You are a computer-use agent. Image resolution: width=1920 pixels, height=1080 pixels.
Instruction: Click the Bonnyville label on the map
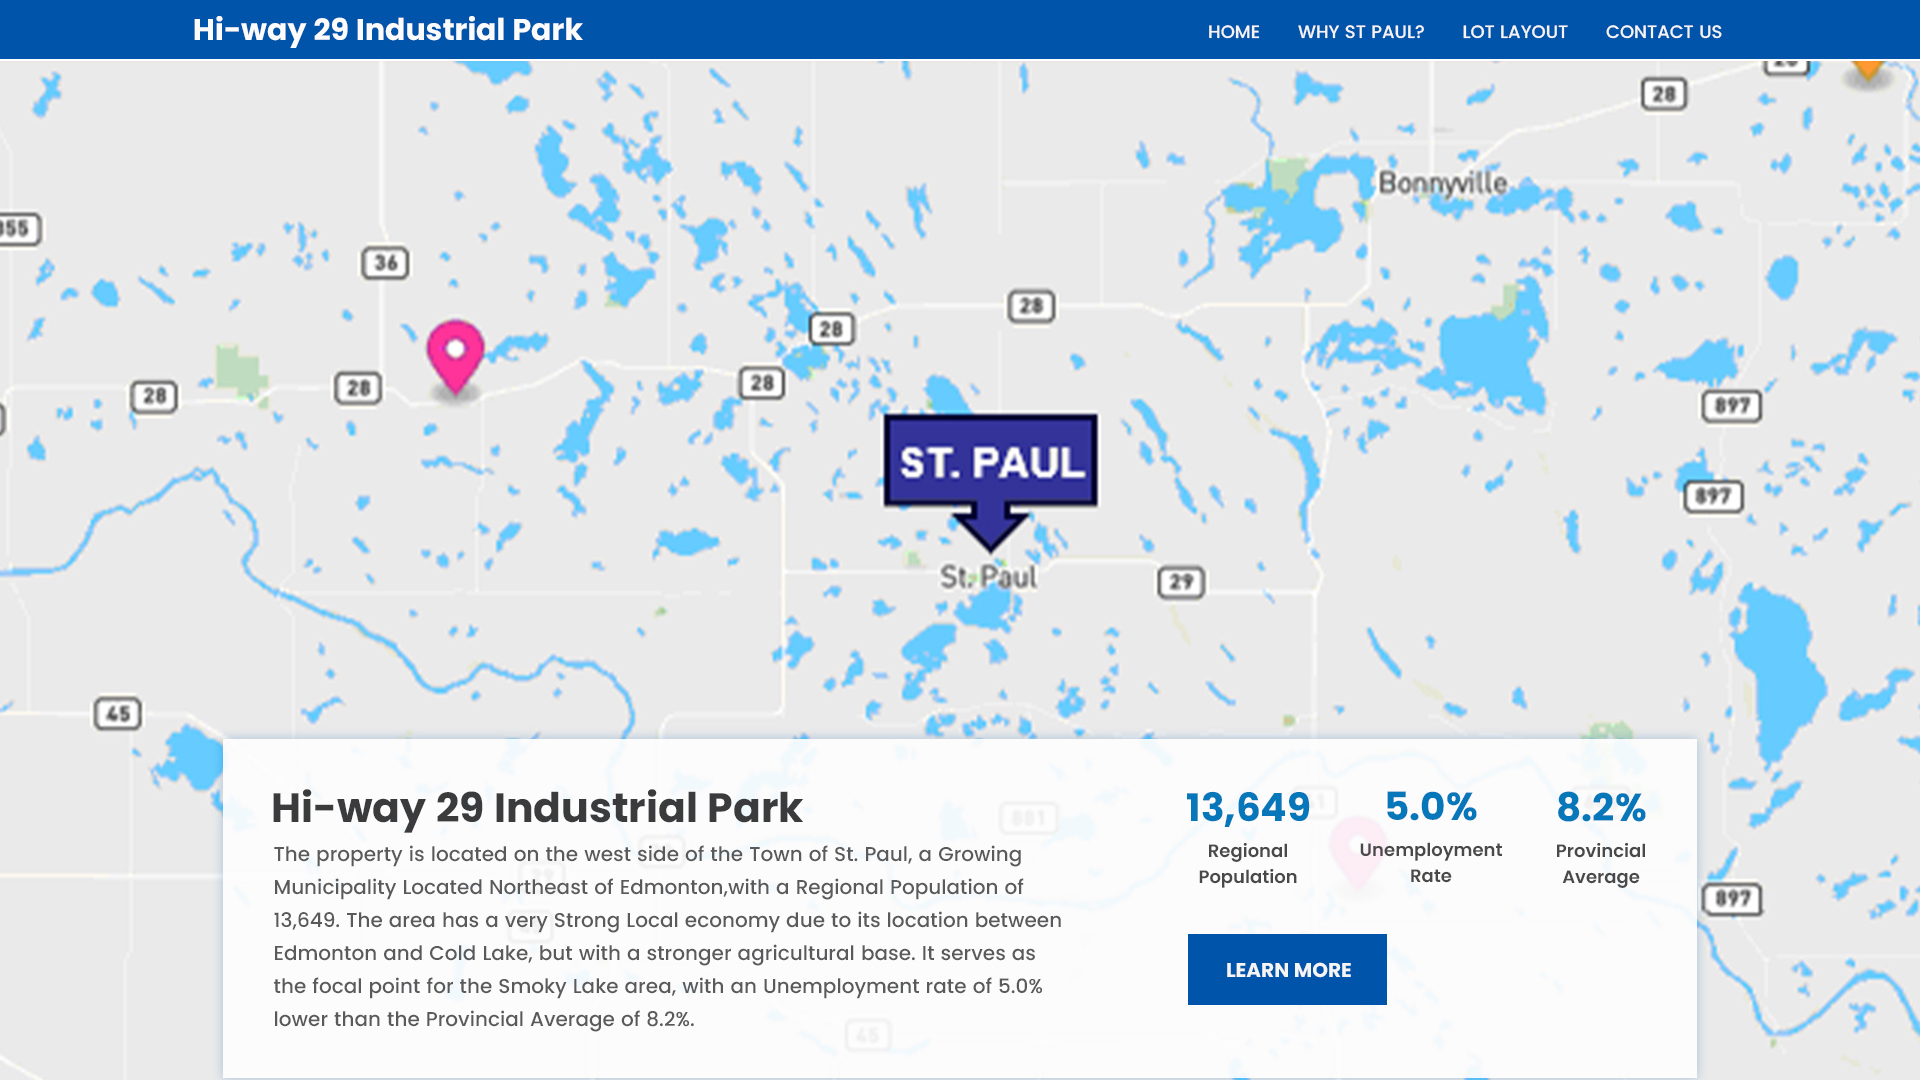[1442, 183]
